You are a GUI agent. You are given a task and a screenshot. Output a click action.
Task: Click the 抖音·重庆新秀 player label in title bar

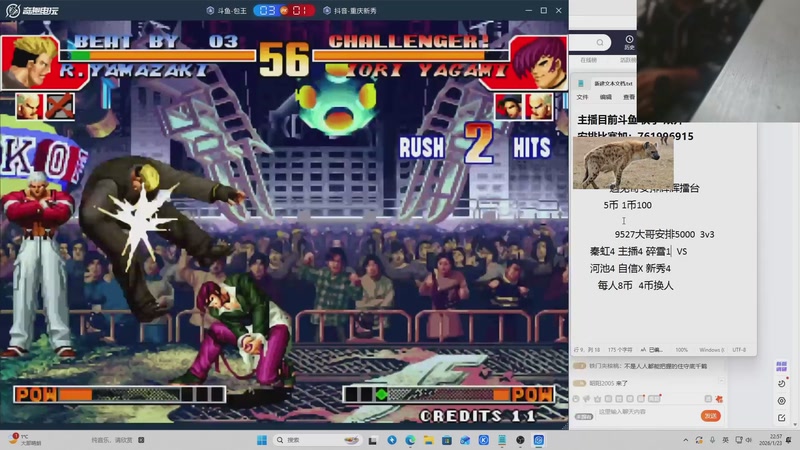[351, 10]
